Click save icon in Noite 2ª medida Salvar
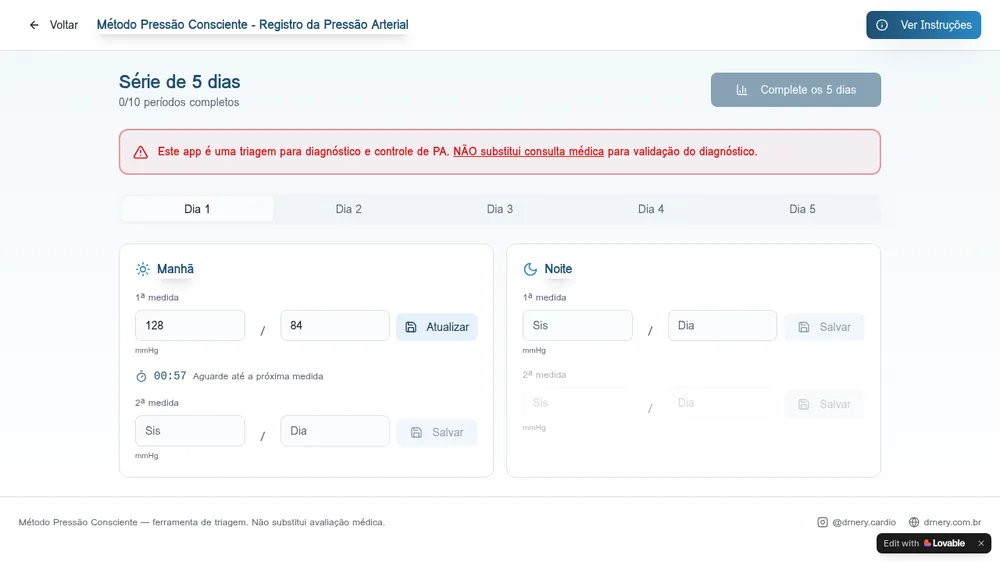The width and height of the screenshot is (1000, 562). click(804, 404)
